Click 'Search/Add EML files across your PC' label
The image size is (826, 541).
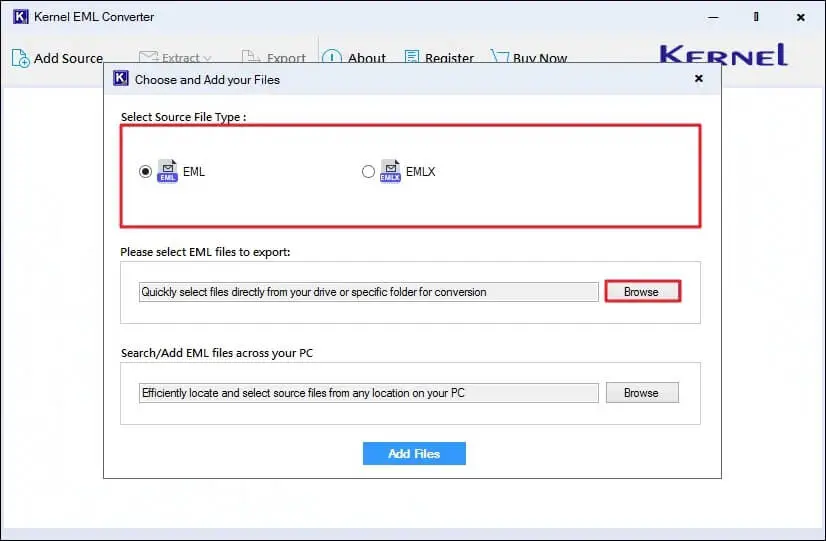[x=217, y=353]
